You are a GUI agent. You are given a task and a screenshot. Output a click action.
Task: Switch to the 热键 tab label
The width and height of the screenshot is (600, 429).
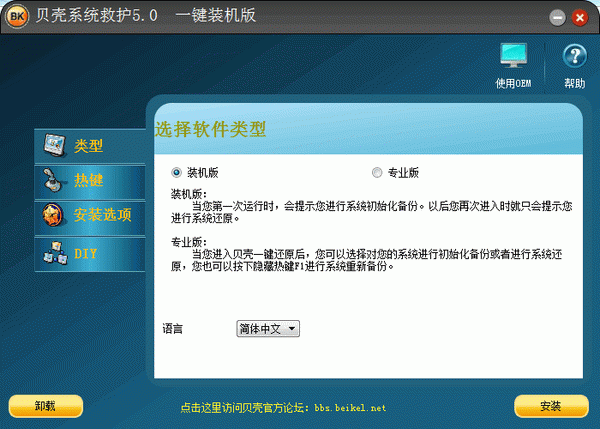[x=88, y=180]
